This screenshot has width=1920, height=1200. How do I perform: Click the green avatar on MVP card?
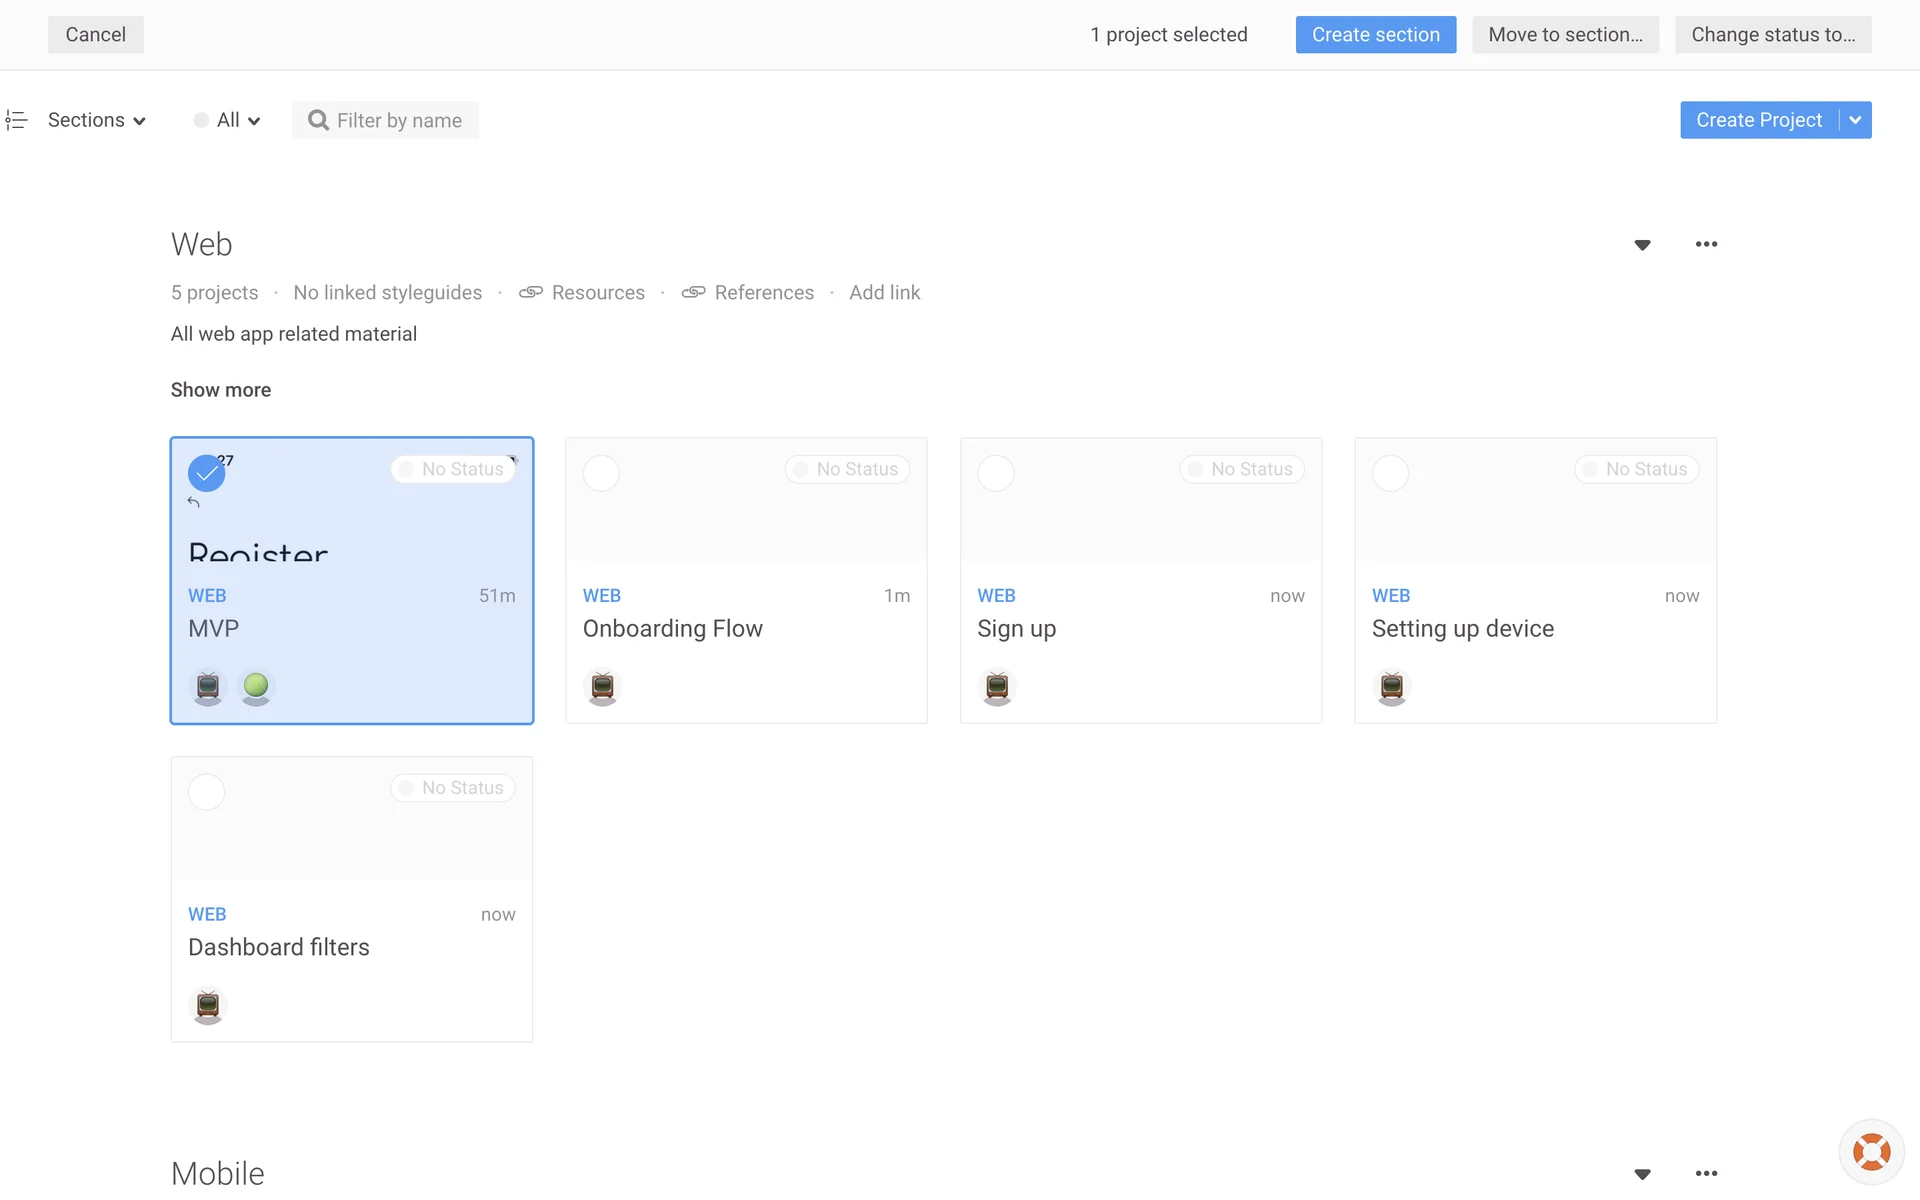click(x=256, y=686)
